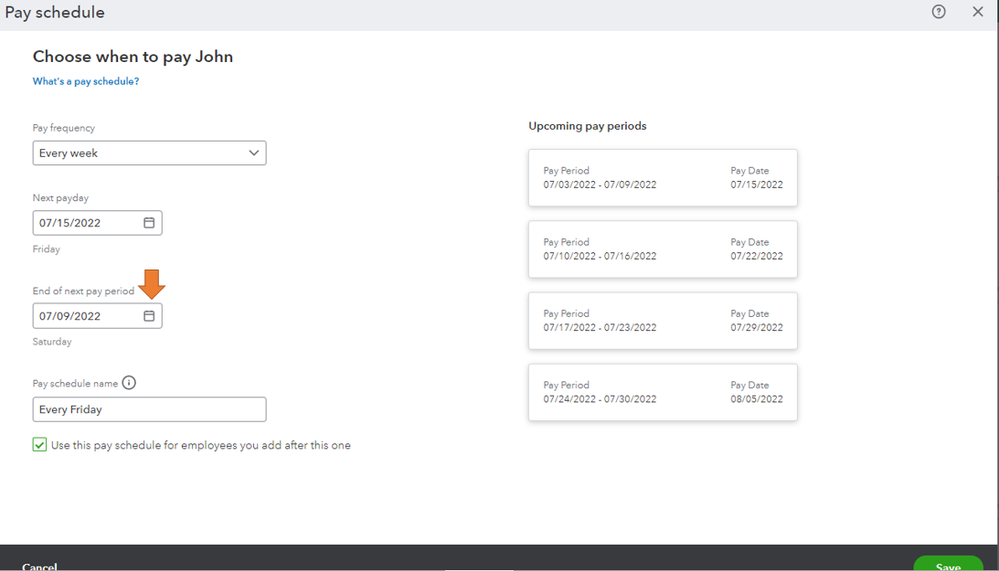The width and height of the screenshot is (999, 571).
Task: Toggle 'Use this pay schedule' checkbox
Action: (x=40, y=445)
